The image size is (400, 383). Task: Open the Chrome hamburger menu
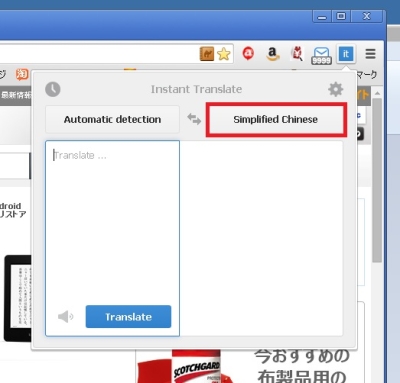[x=370, y=54]
